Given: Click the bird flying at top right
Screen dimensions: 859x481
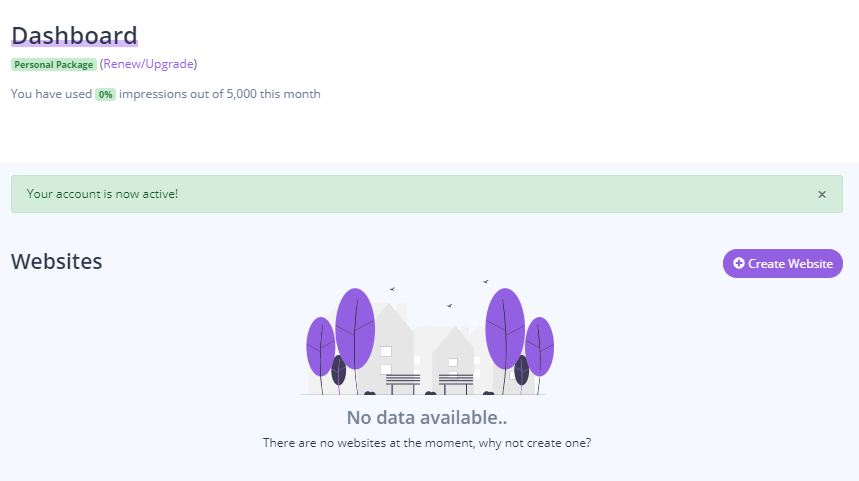Looking at the screenshot, I should coord(485,282).
